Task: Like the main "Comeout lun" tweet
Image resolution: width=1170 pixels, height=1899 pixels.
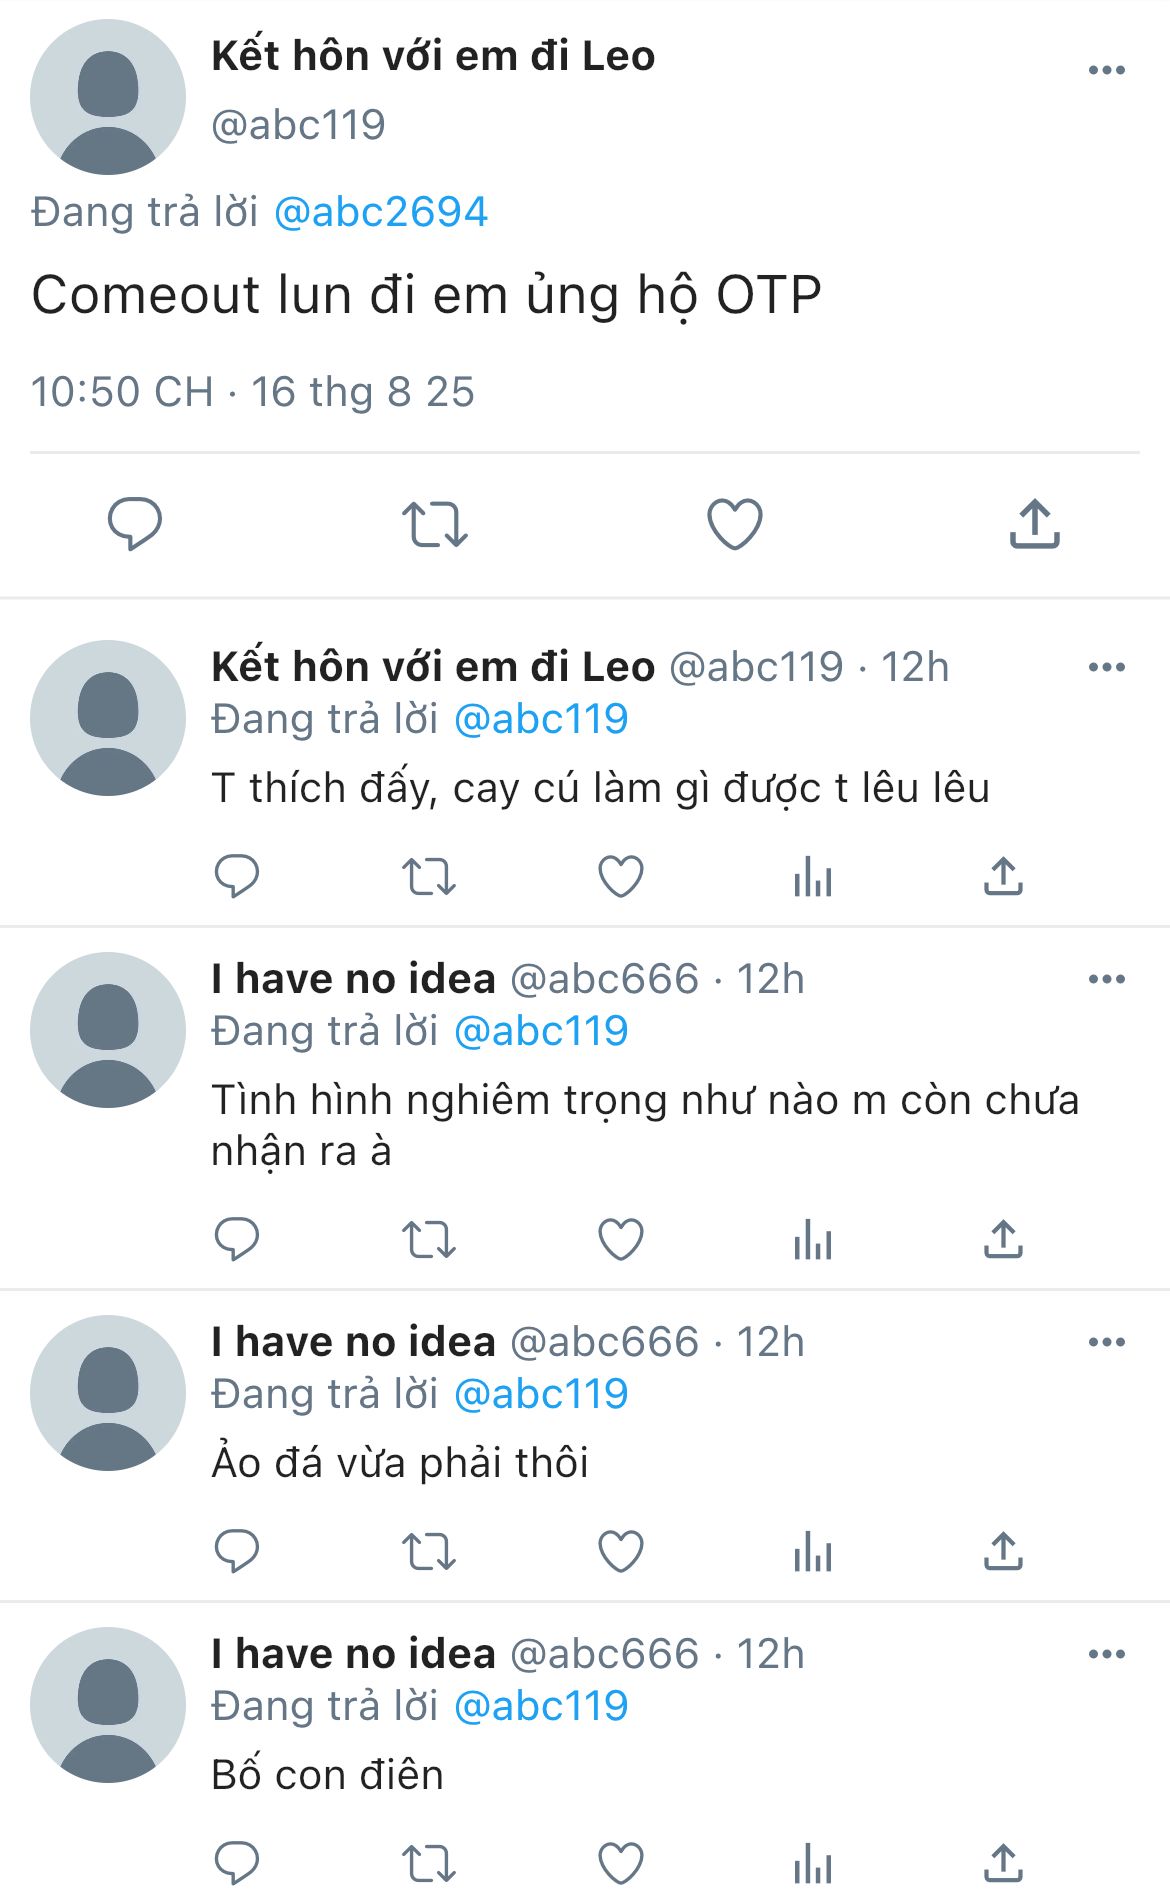Action: [735, 524]
